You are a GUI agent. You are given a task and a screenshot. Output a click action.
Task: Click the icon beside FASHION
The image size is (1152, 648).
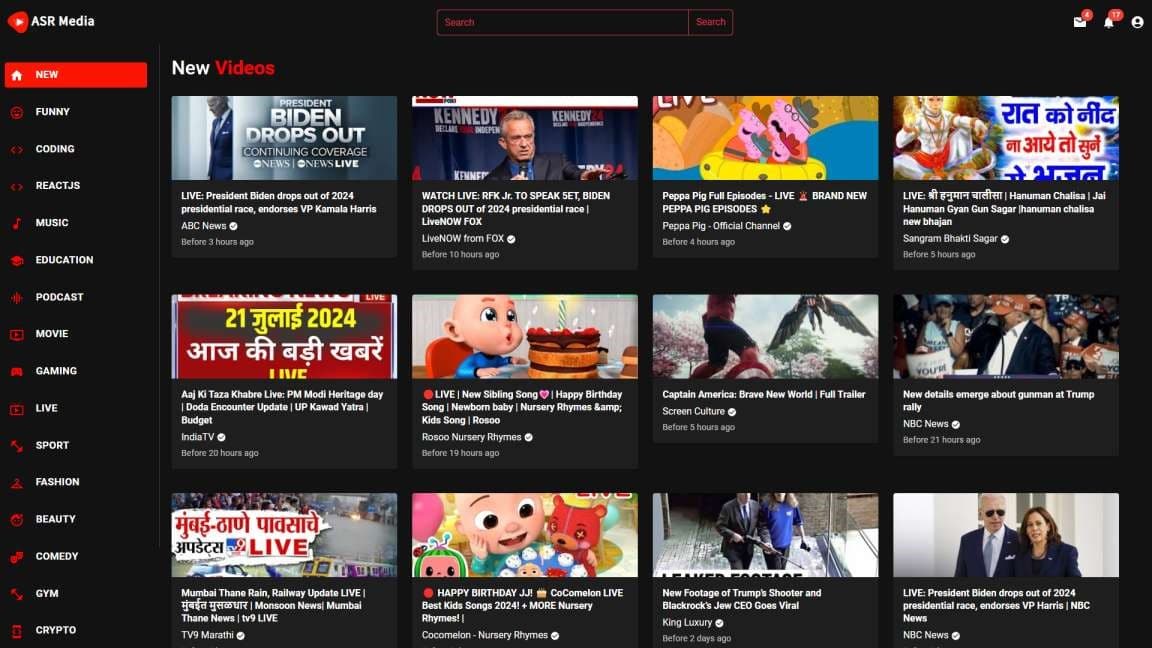(17, 483)
